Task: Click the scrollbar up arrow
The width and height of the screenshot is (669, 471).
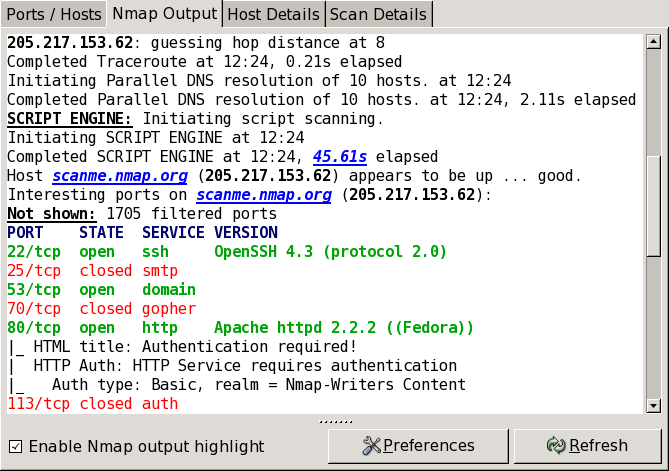Action: click(x=653, y=41)
